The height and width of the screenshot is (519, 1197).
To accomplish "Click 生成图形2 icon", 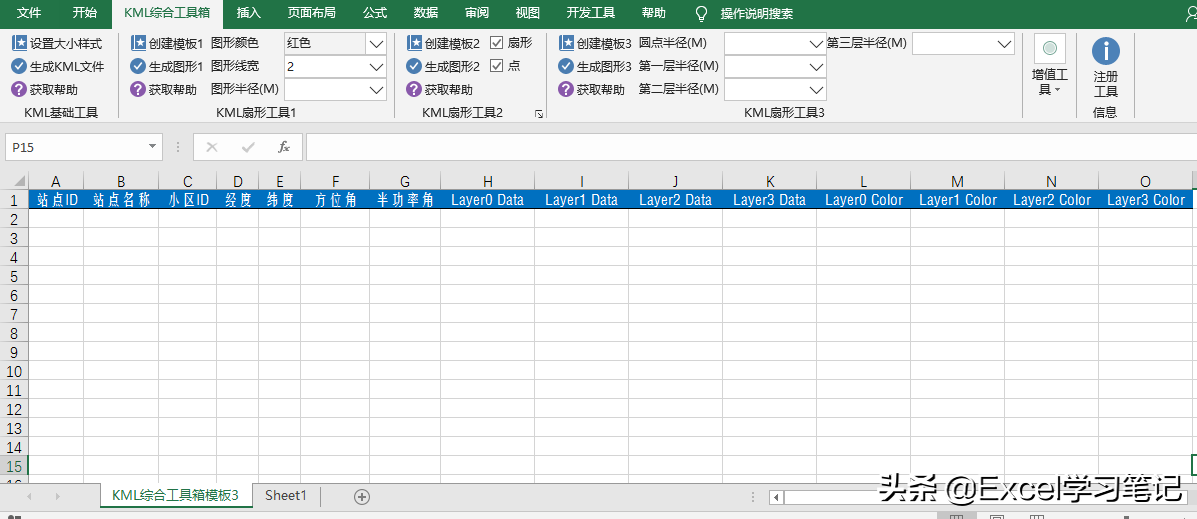I will point(414,66).
